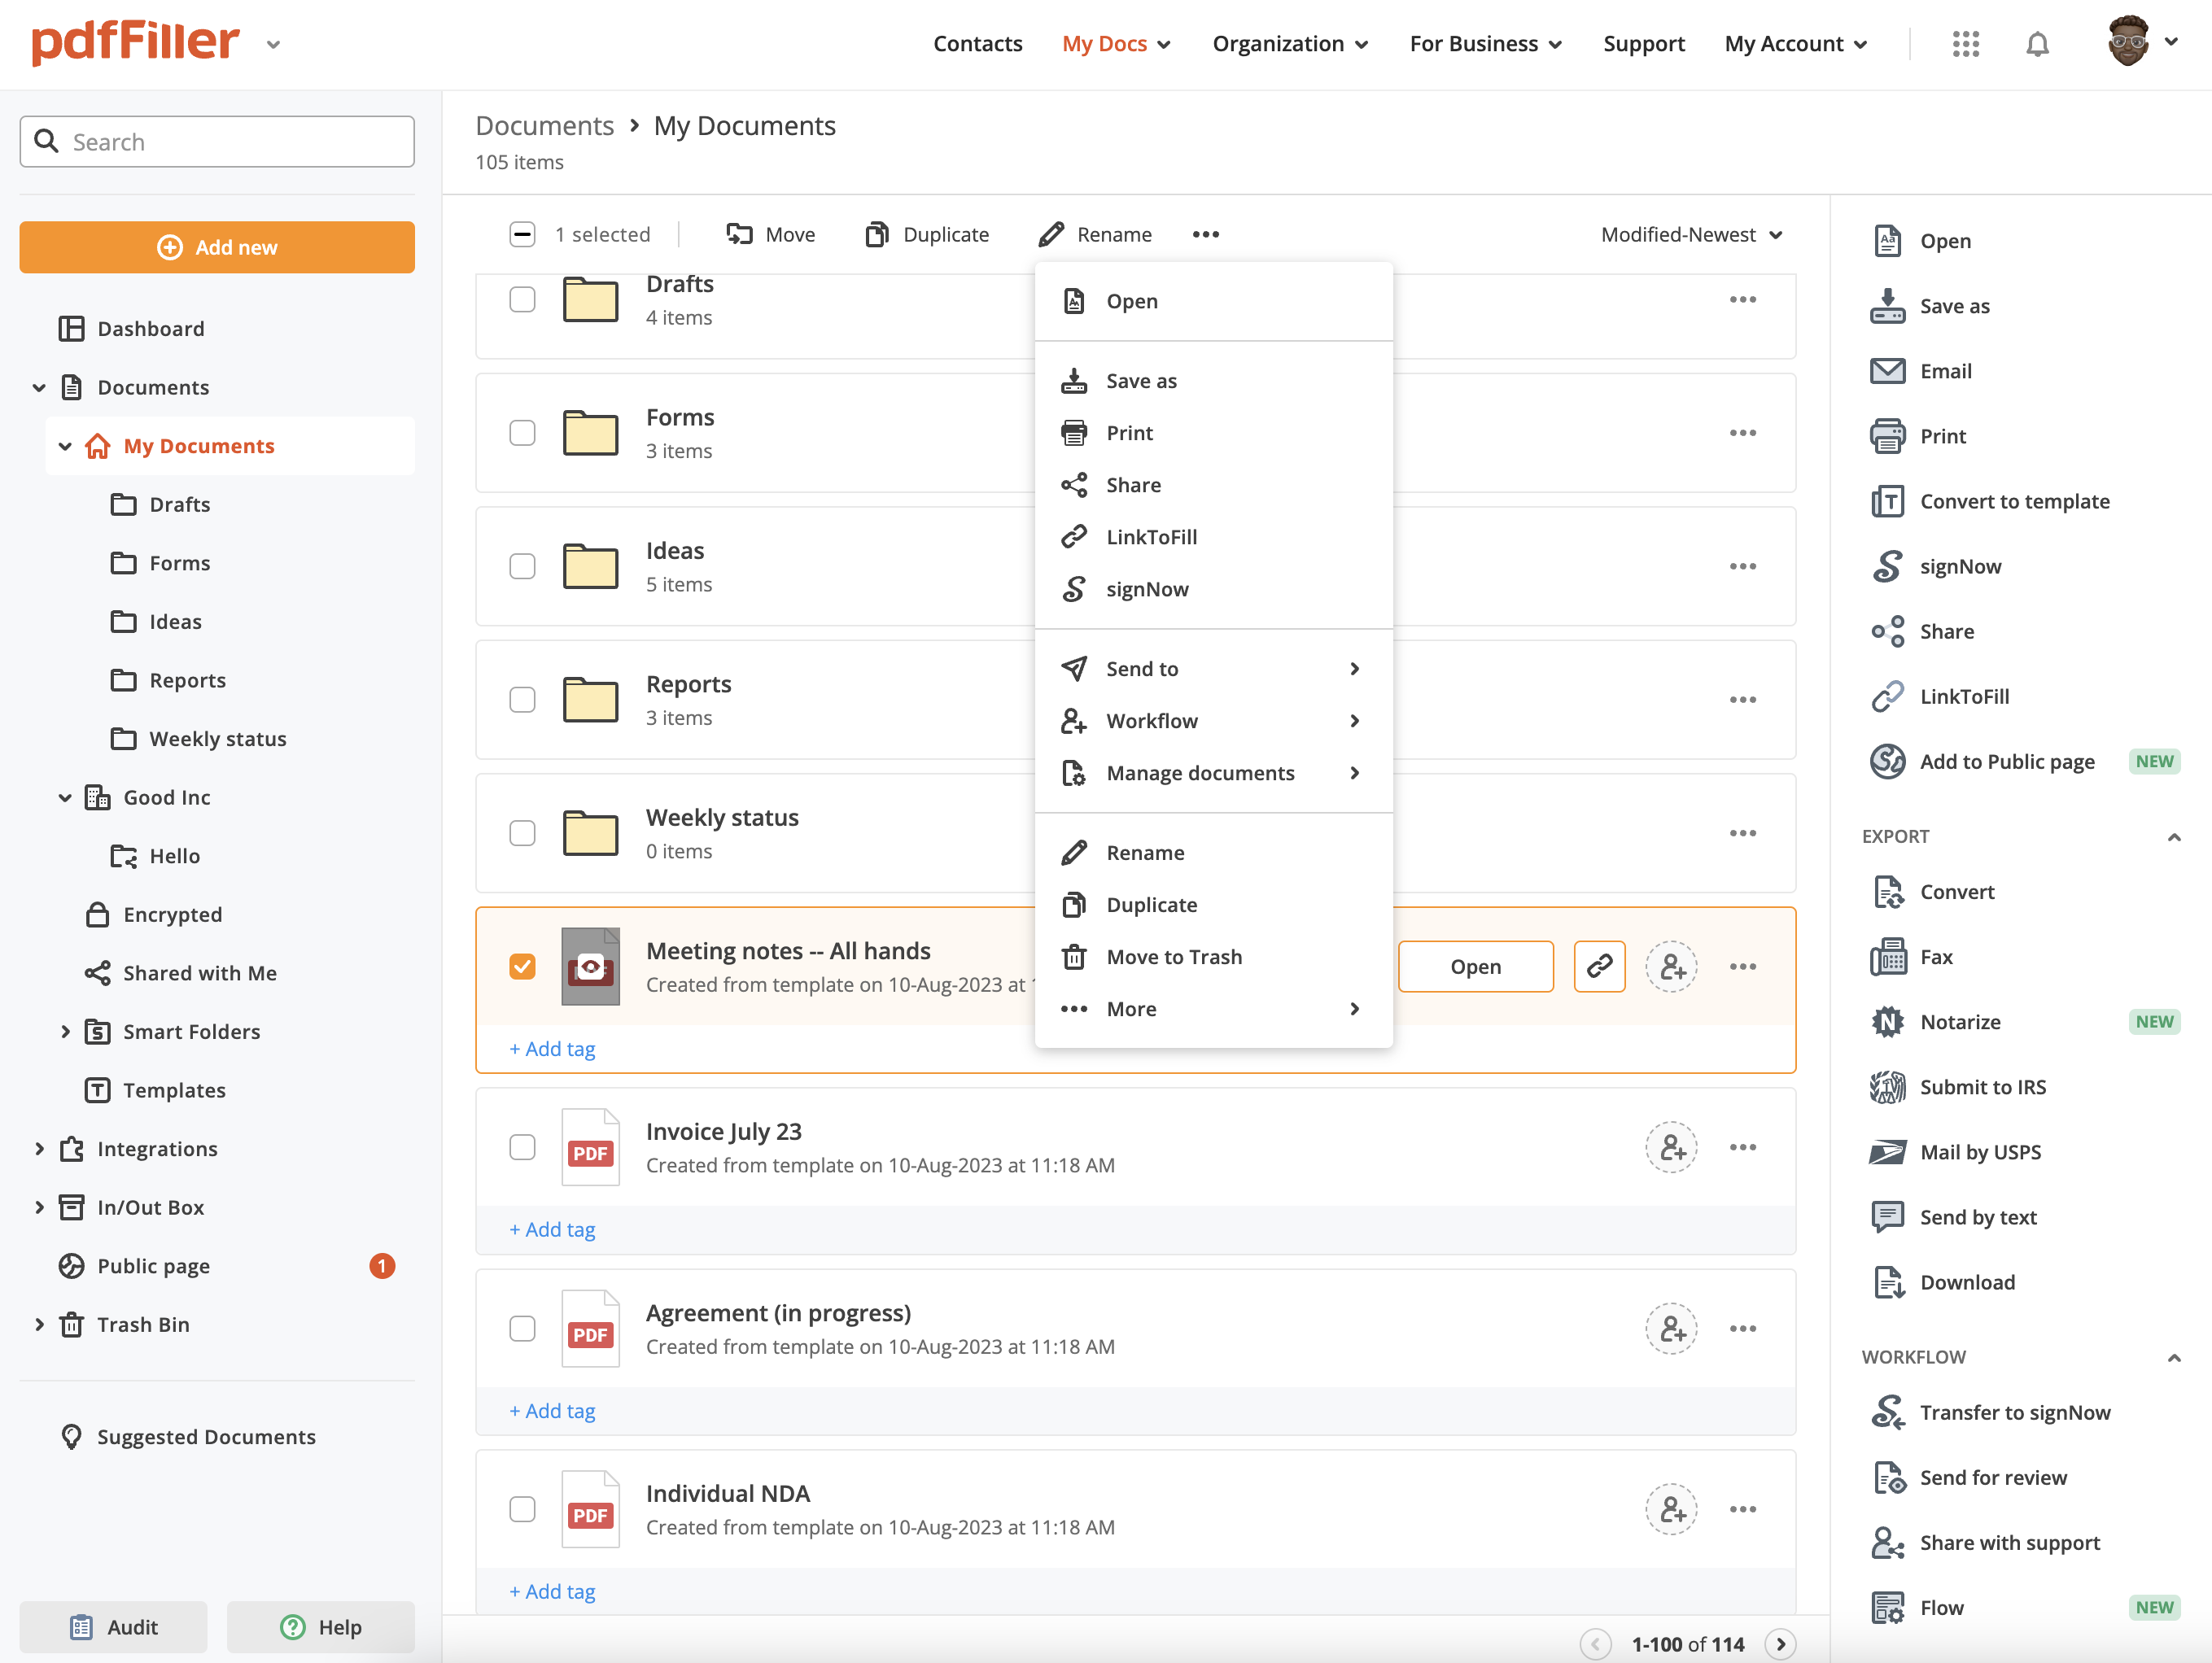Click the LinkToFill link icon on Meeting notes
Image resolution: width=2212 pixels, height=1663 pixels.
click(x=1598, y=966)
